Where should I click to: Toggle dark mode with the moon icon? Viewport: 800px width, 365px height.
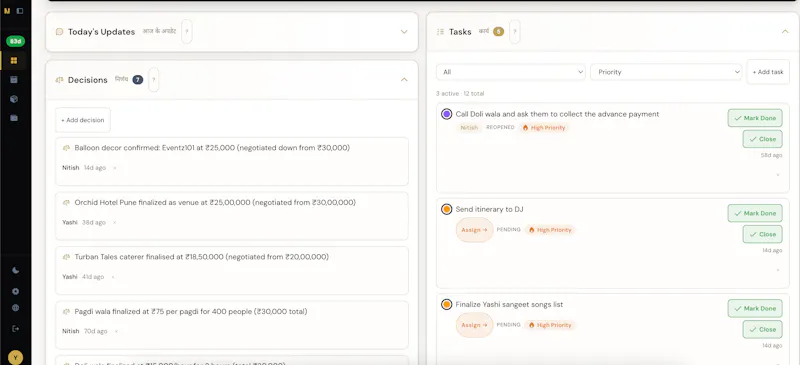tap(15, 271)
